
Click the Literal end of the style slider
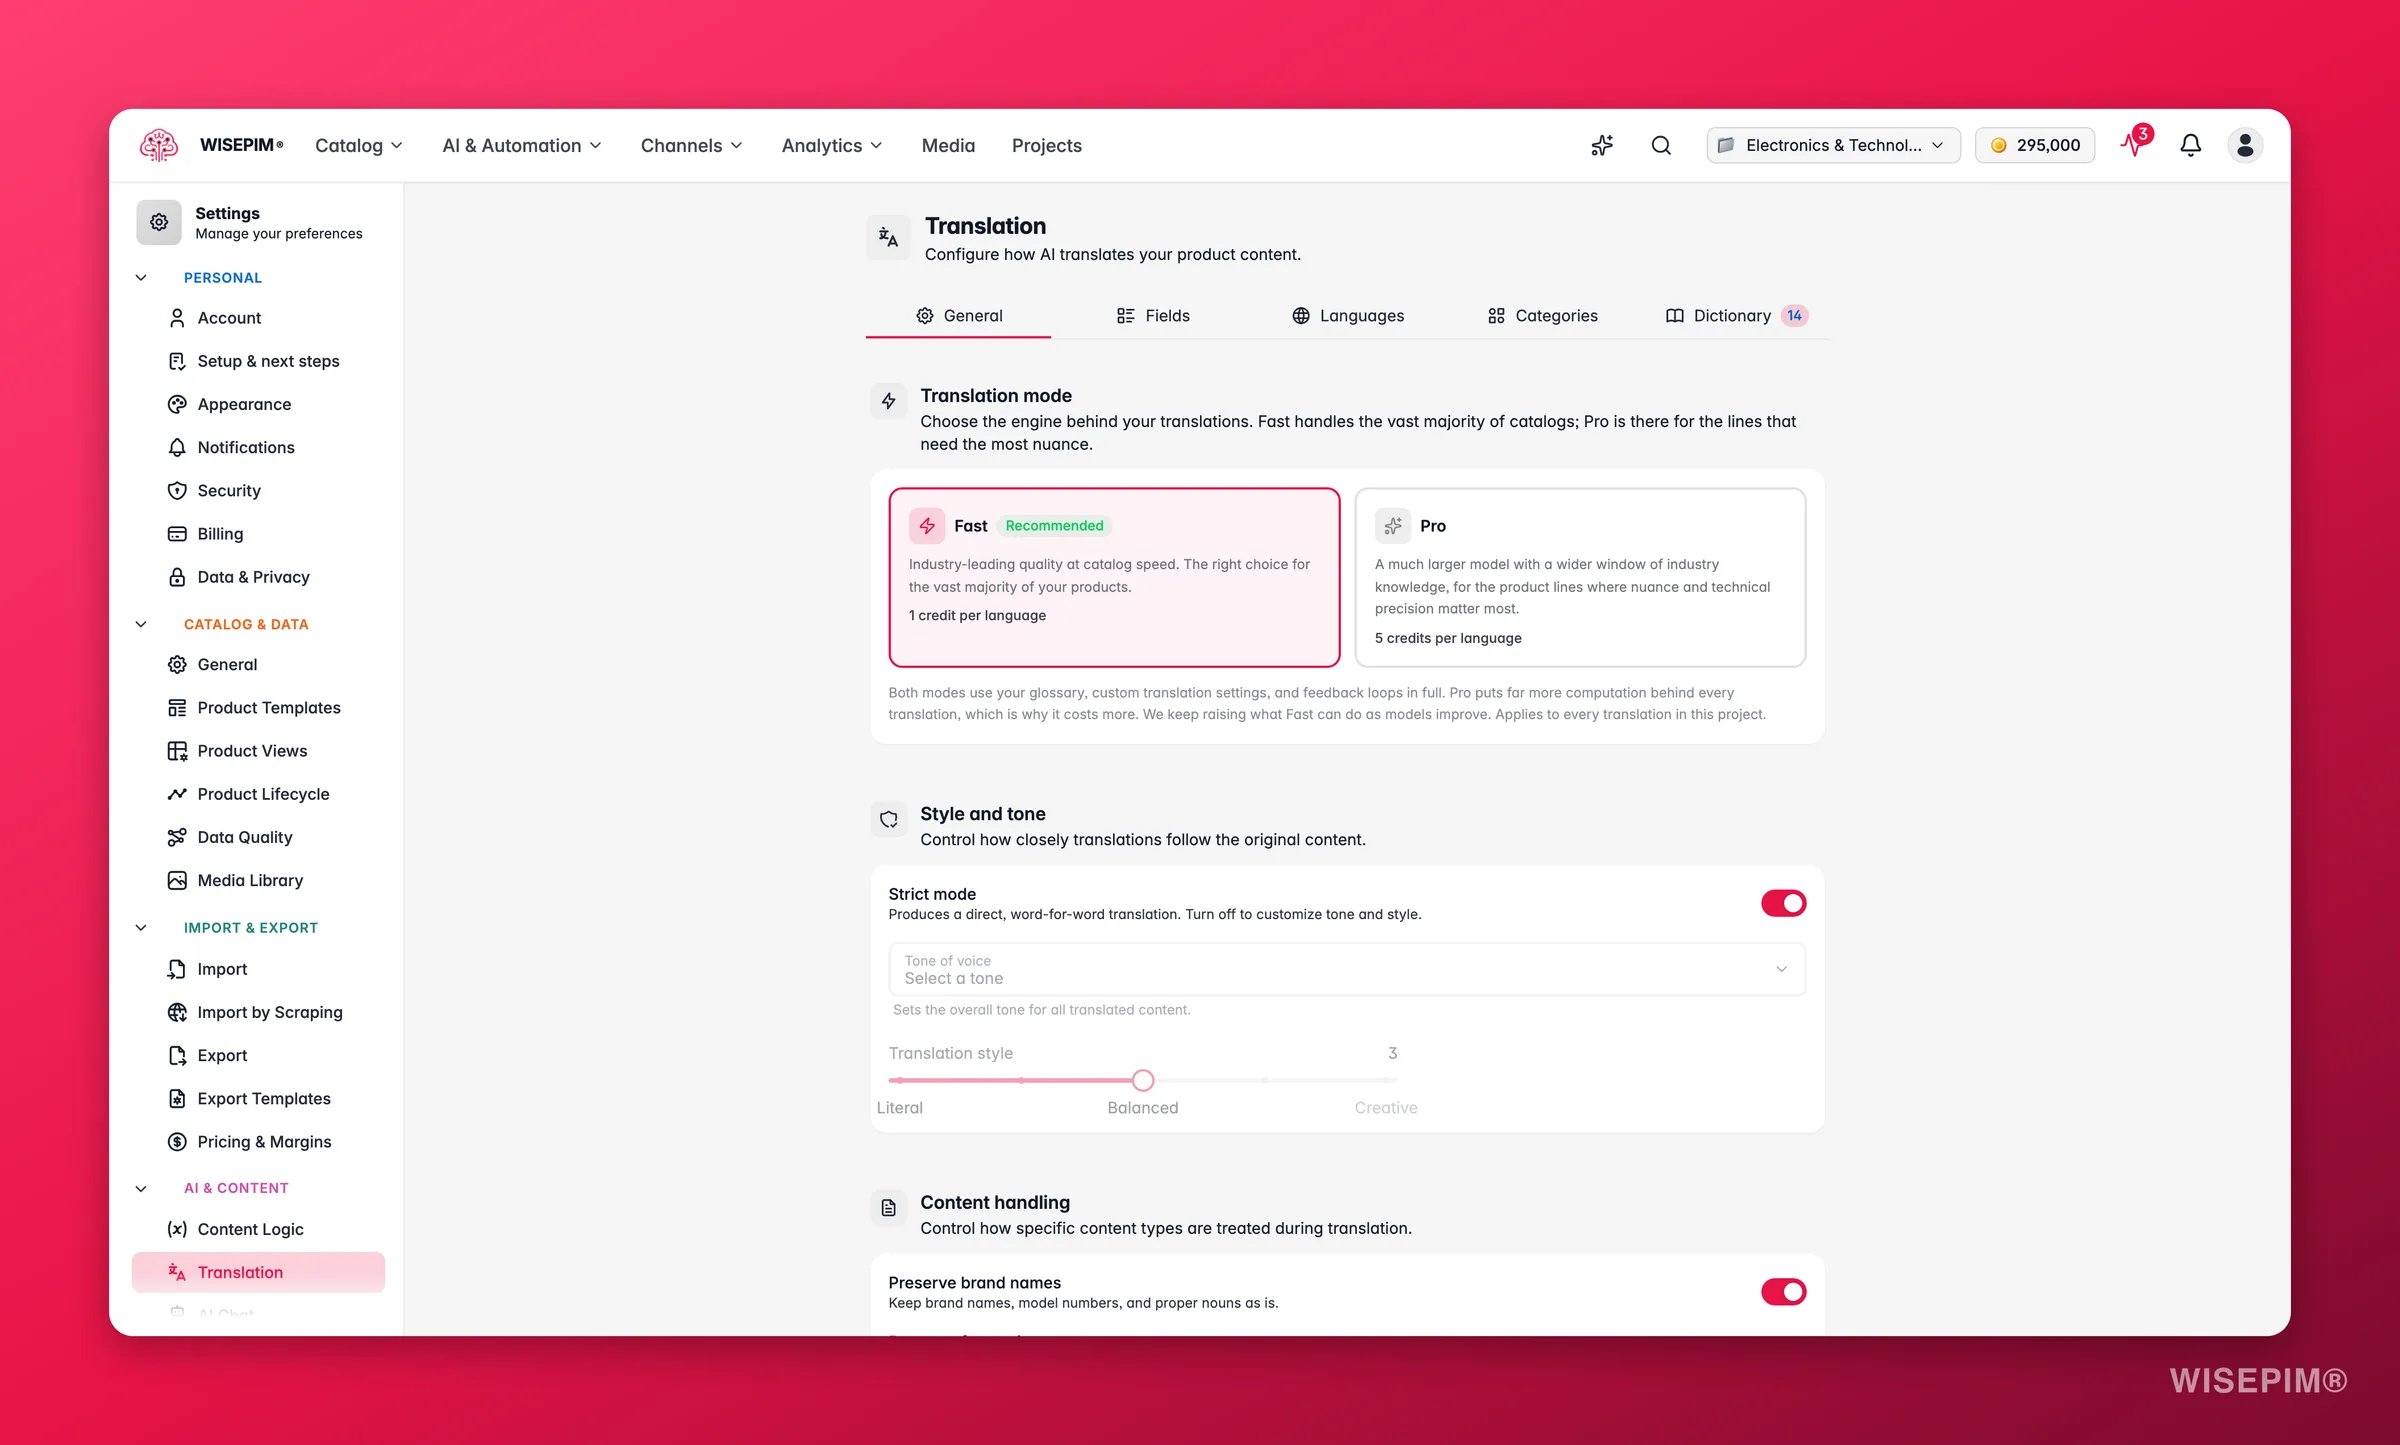coord(899,1107)
